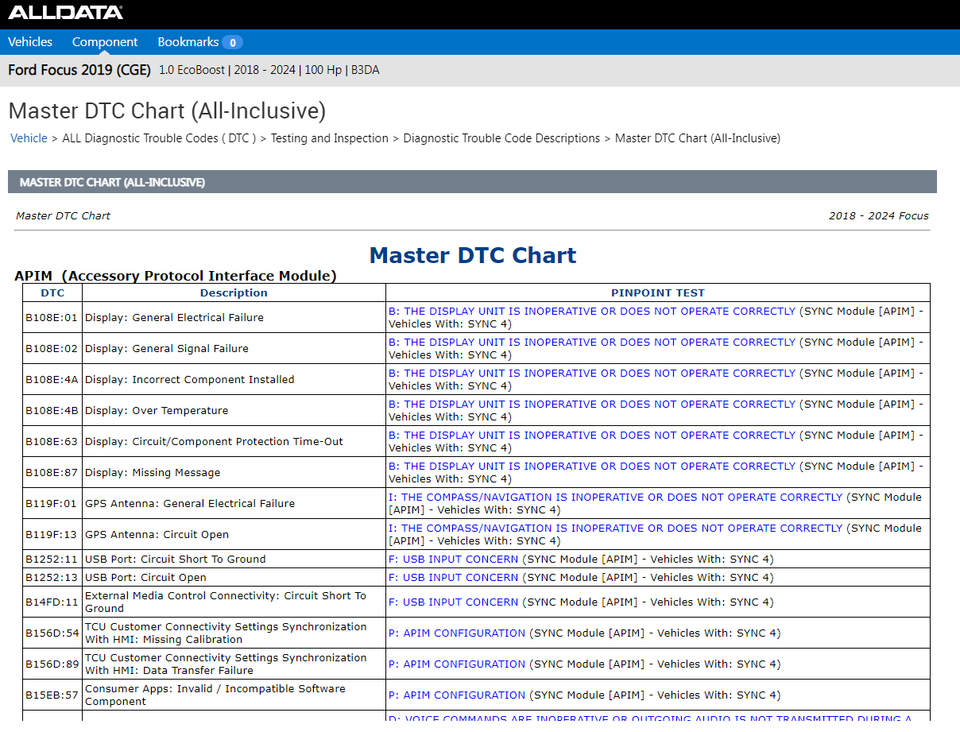
Task: Open the Vehicles menu
Action: [30, 42]
